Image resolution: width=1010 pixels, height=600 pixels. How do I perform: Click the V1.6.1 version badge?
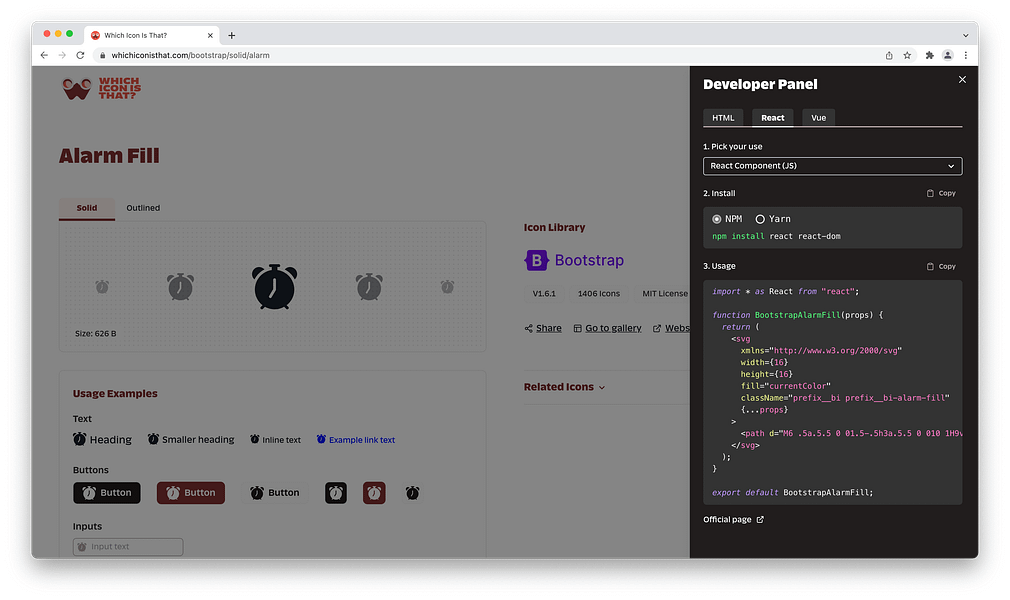[544, 293]
